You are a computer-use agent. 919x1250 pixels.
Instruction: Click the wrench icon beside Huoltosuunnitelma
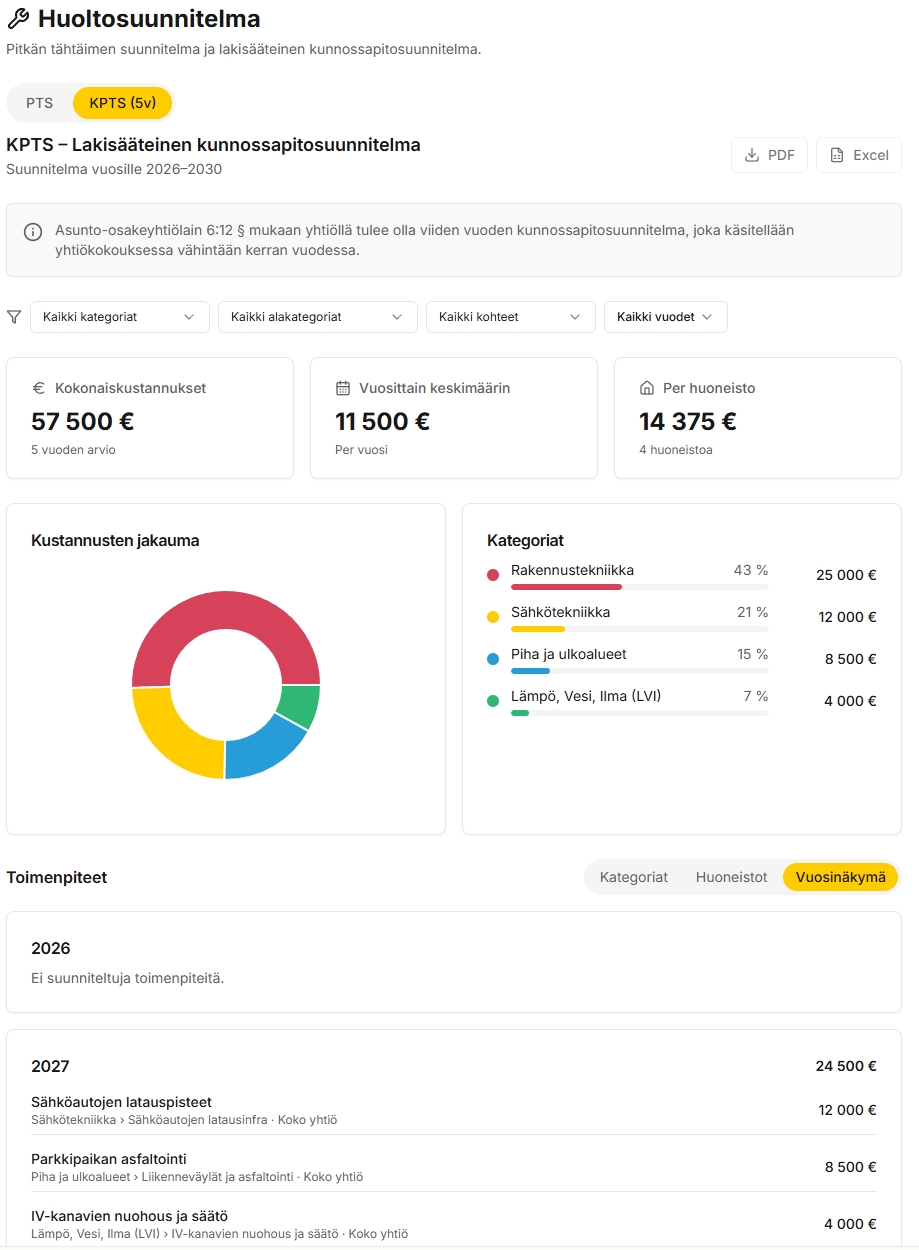(18, 18)
